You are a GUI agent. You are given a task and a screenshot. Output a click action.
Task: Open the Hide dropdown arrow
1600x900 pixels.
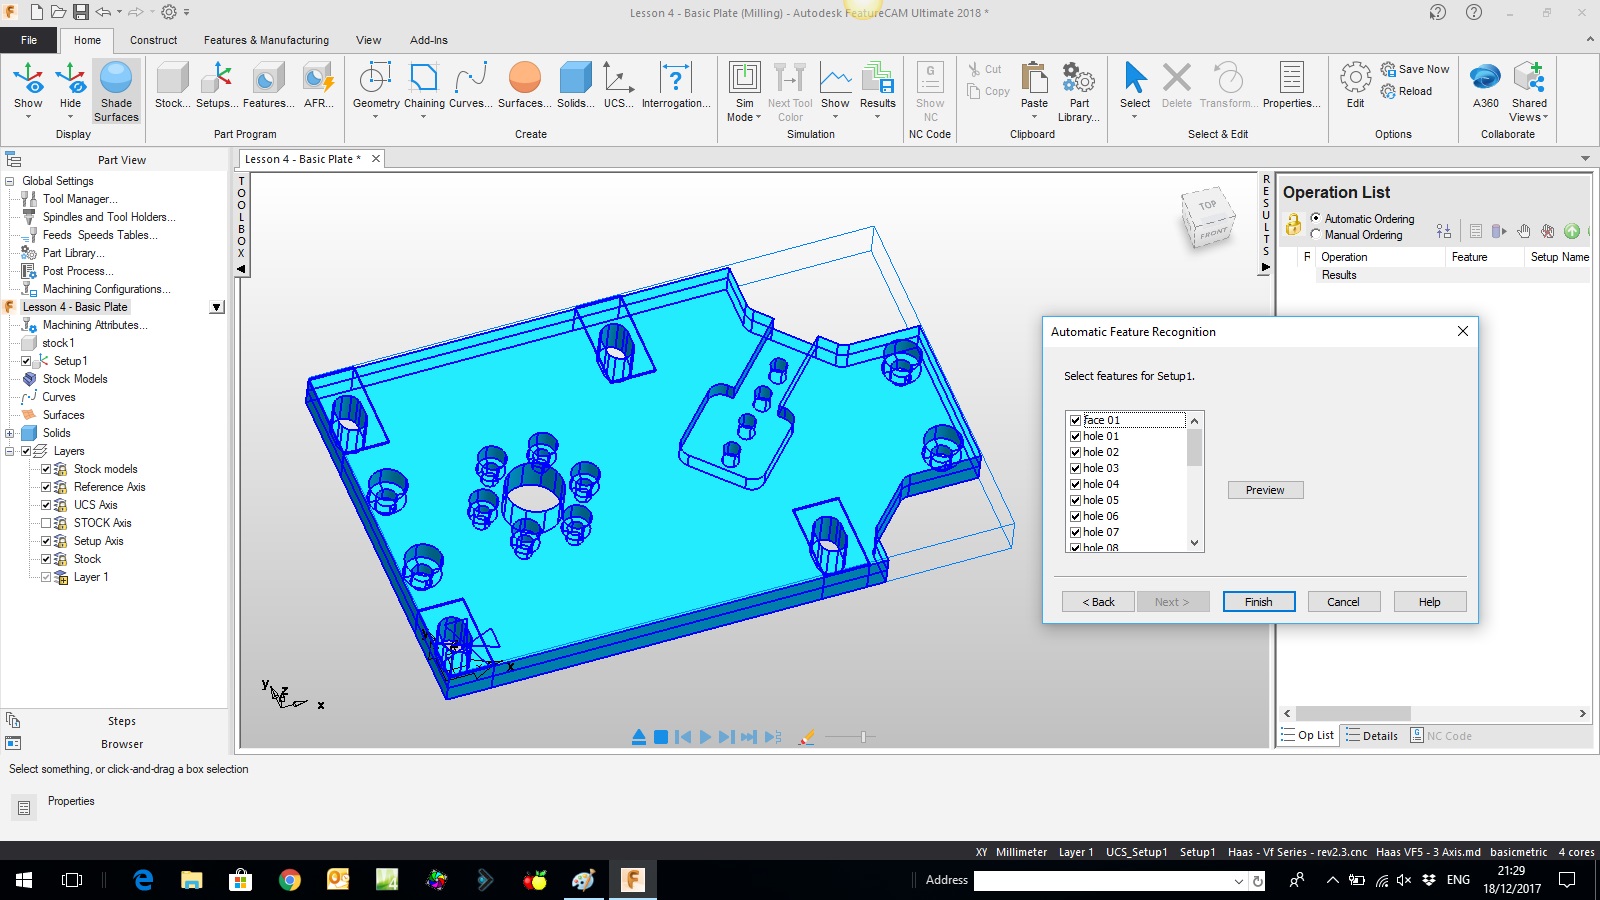[70, 117]
